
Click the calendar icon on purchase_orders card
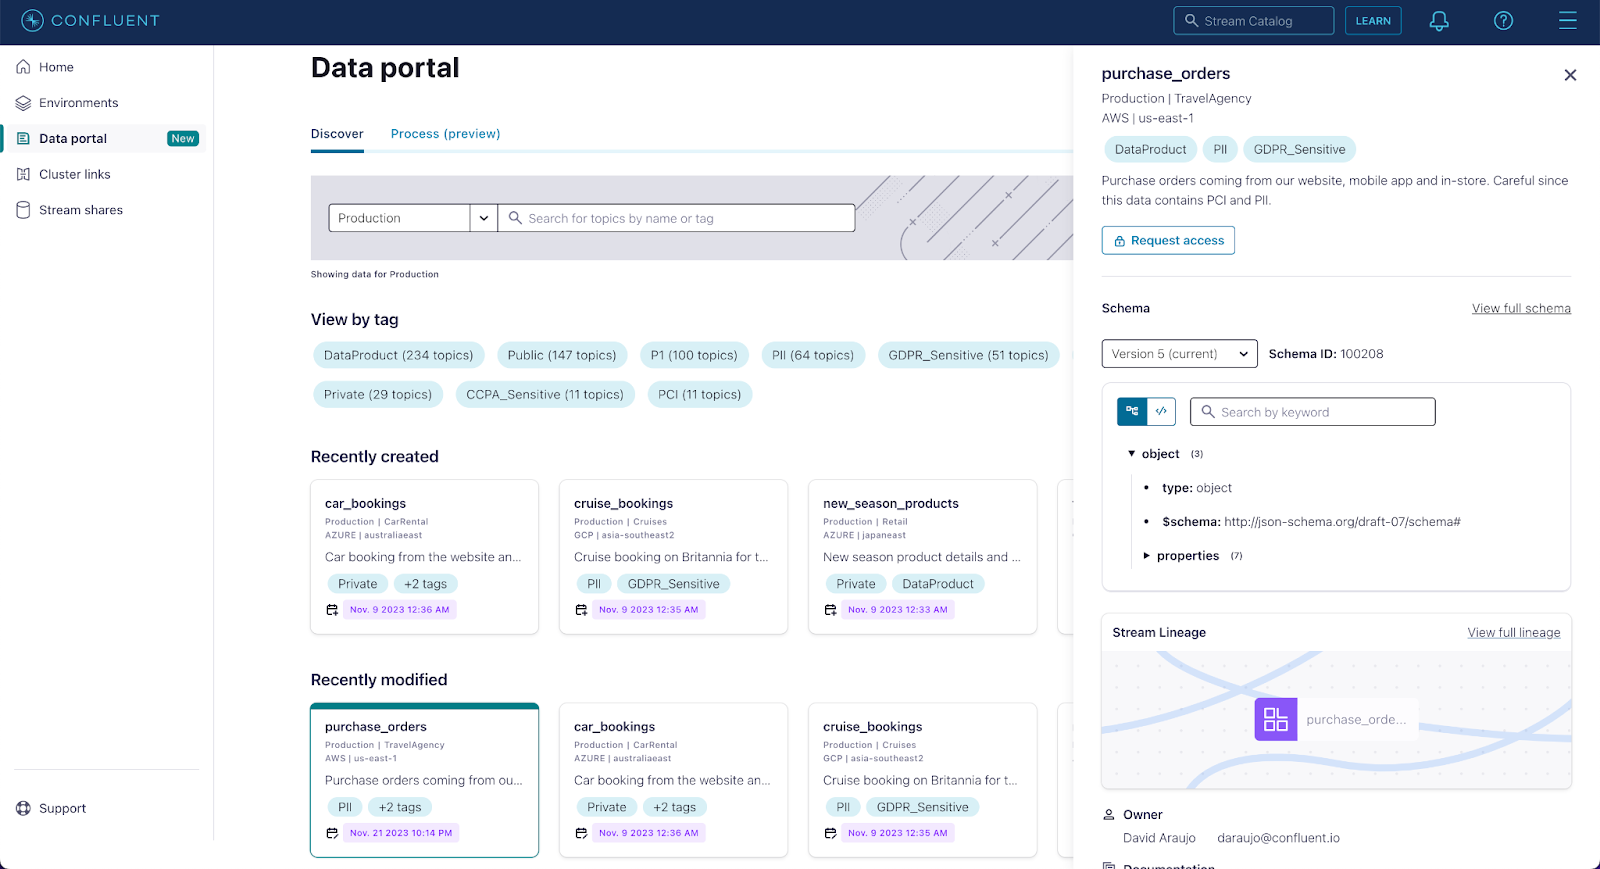pos(332,833)
